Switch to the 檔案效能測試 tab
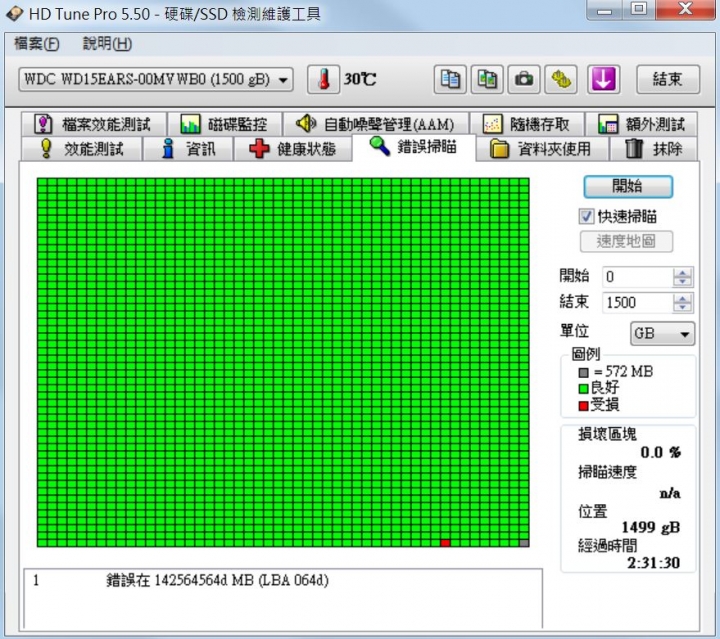Viewport: 720px width, 639px height. (94, 124)
